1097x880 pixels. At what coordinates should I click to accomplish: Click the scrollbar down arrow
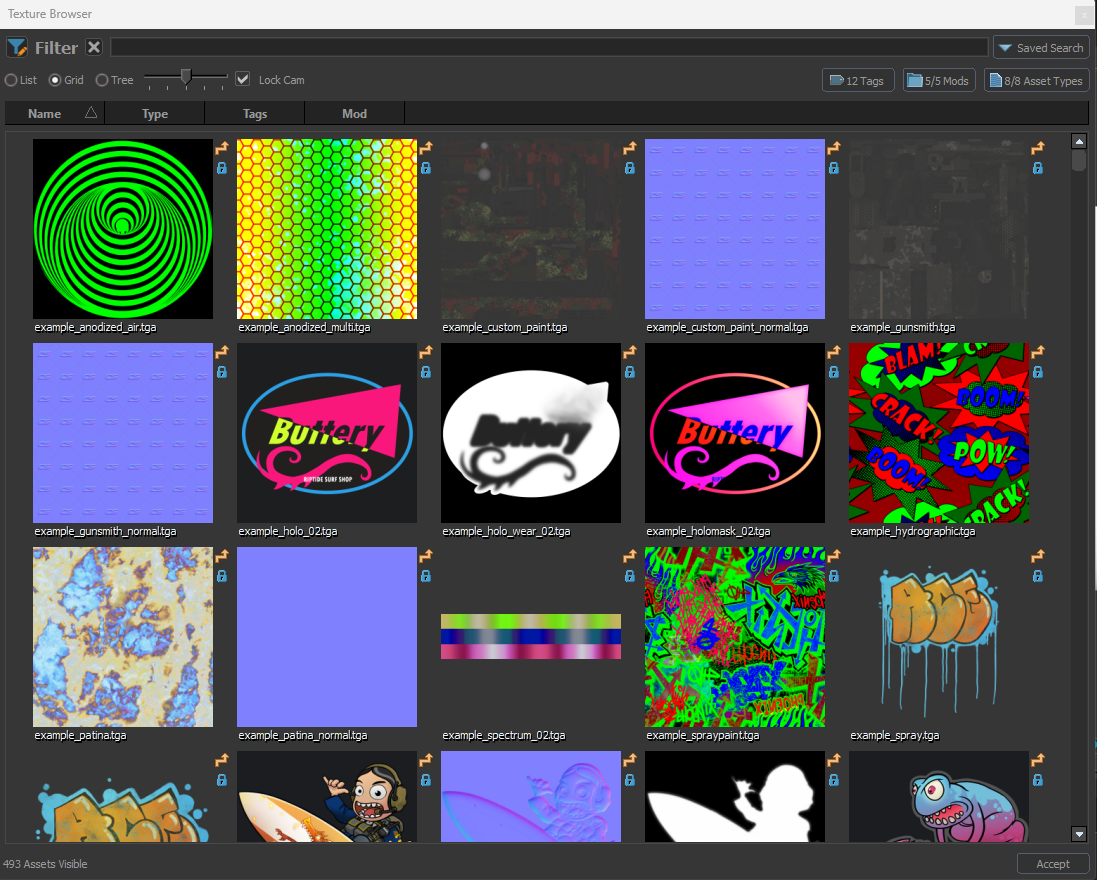[x=1079, y=833]
